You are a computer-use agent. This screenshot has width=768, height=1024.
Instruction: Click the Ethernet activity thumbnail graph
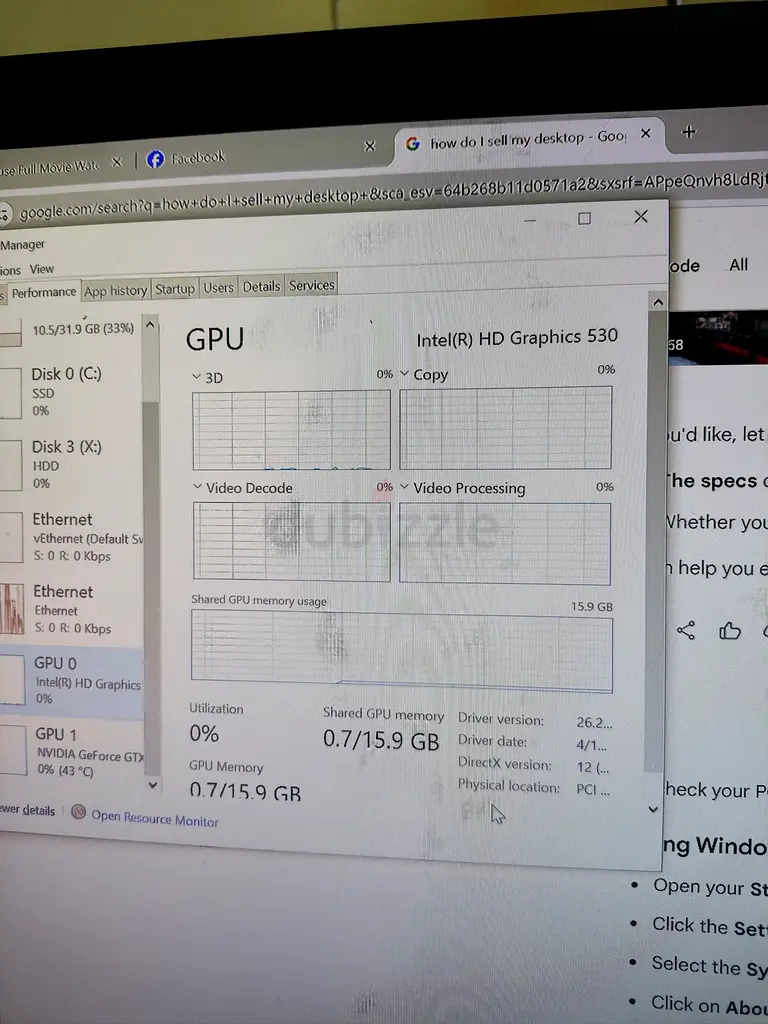(12, 609)
